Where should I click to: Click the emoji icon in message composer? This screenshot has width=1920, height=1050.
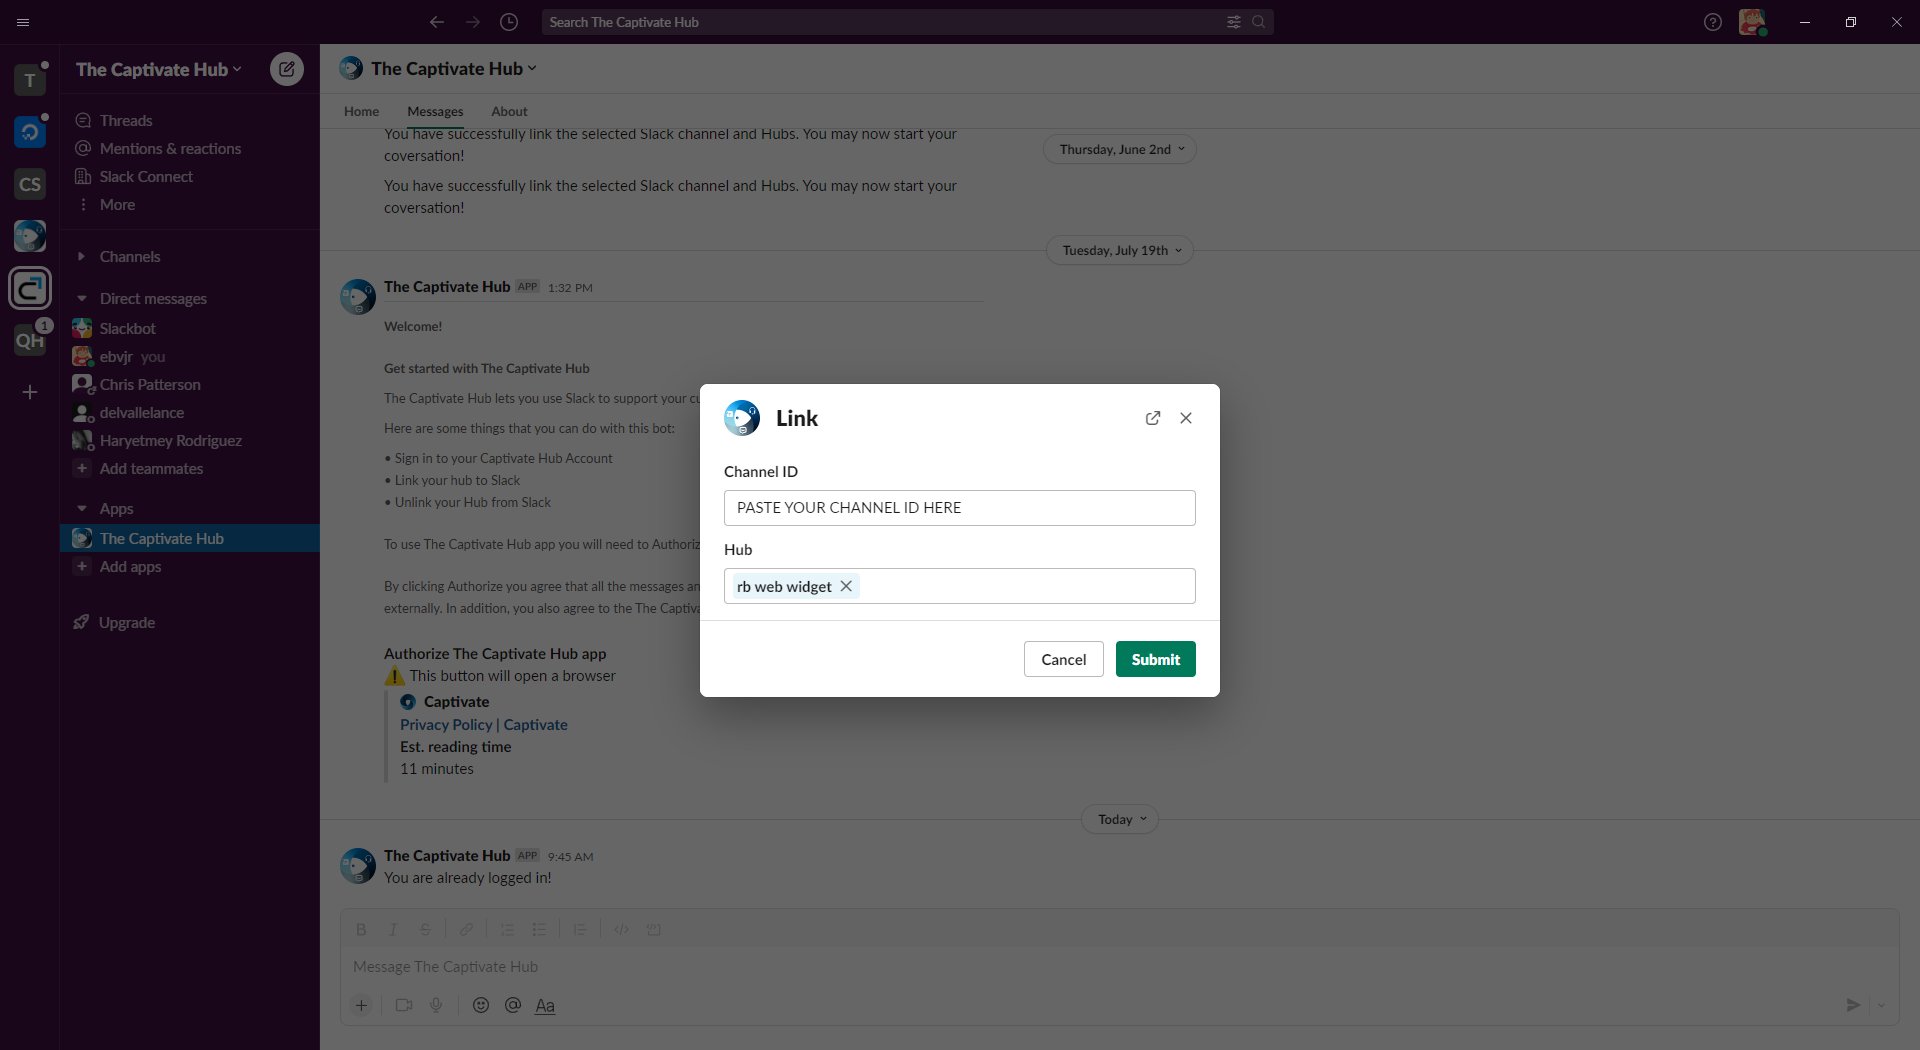coord(481,1005)
